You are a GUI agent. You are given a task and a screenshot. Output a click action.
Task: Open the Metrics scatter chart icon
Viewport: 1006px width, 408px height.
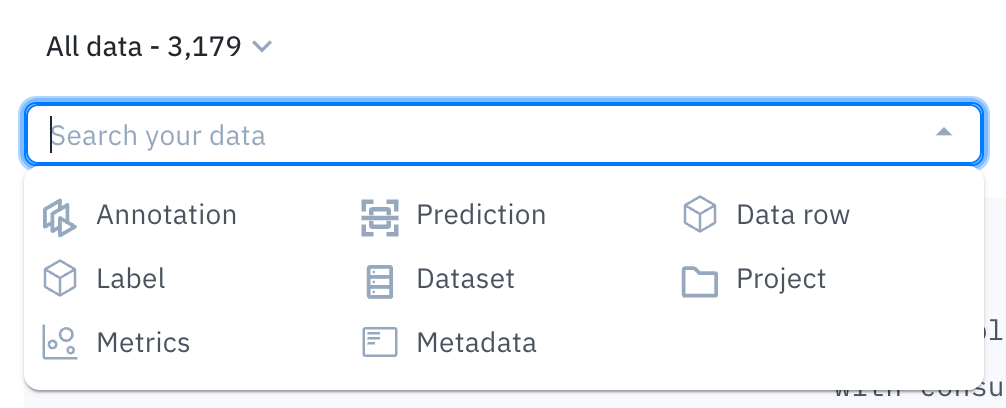pyautogui.click(x=60, y=342)
